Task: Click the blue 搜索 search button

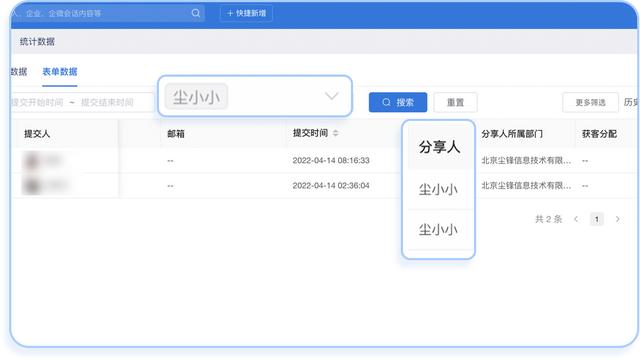Action: (398, 102)
